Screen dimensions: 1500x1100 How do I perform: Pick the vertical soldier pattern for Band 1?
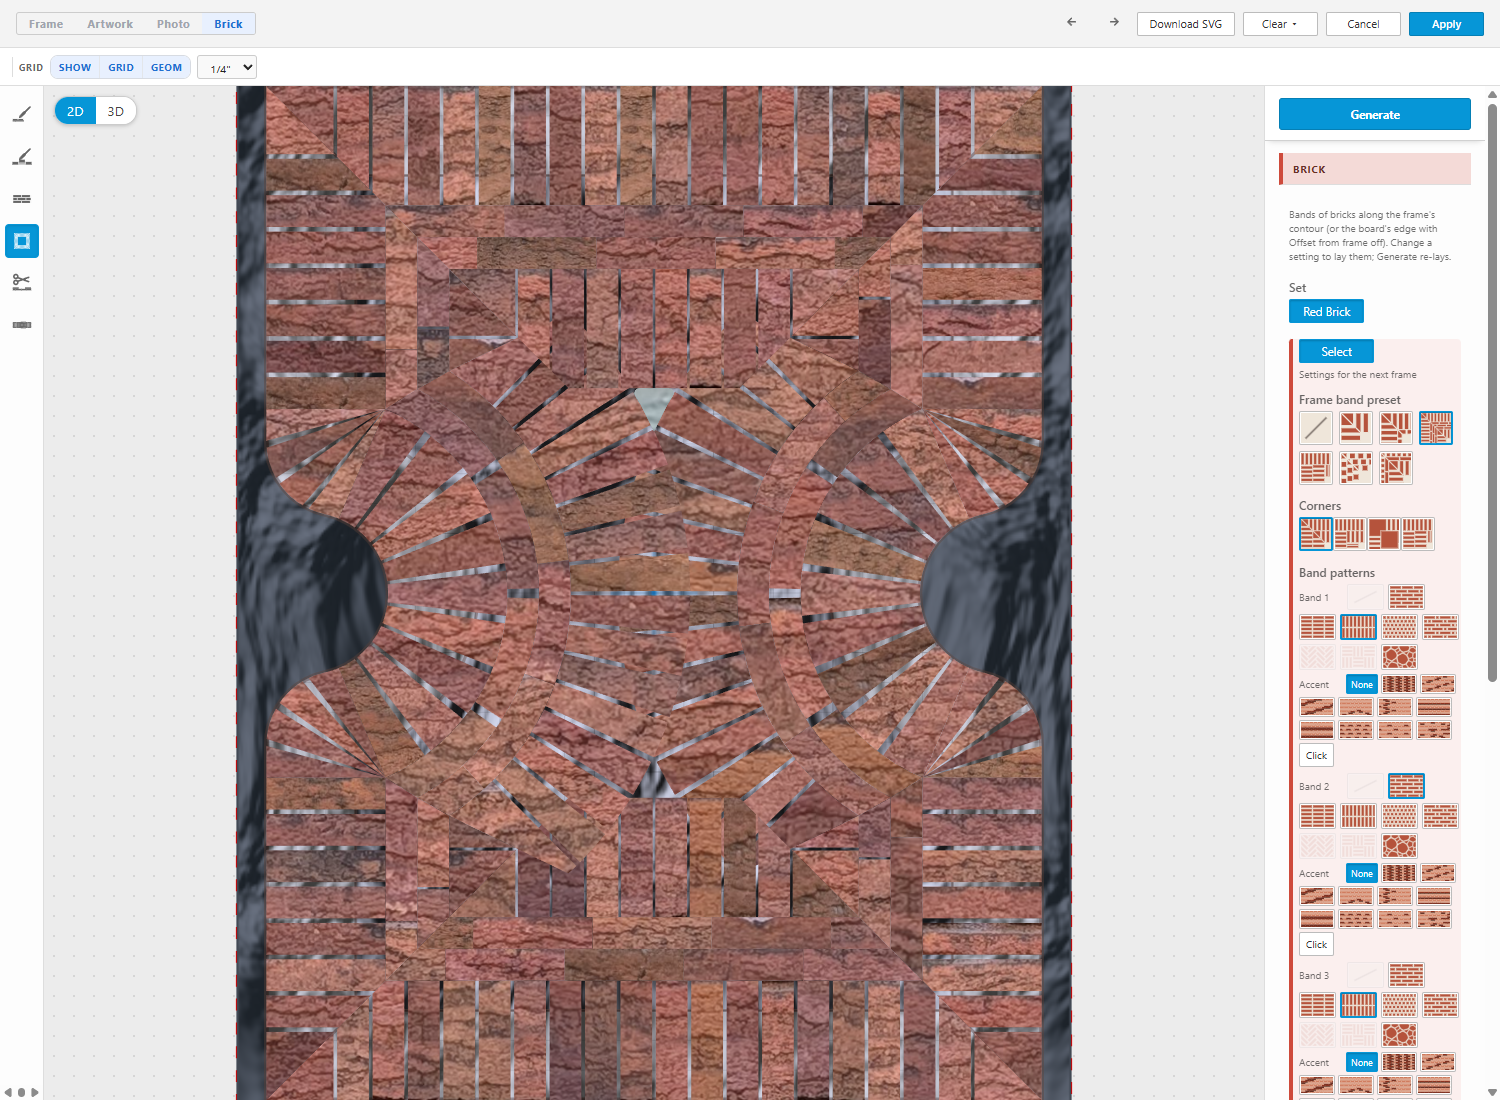(x=1358, y=627)
